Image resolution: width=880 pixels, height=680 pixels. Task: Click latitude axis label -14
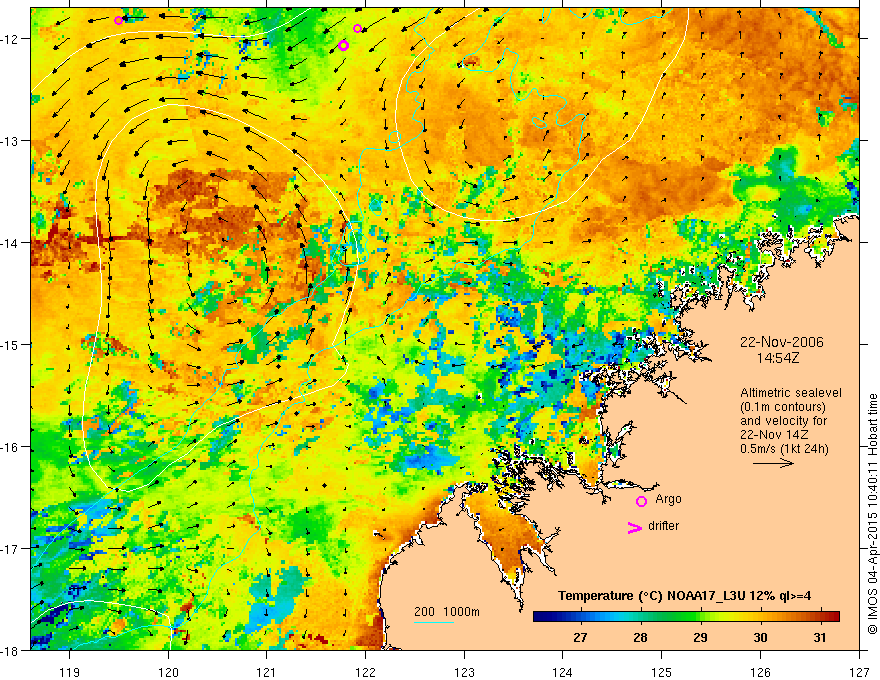[11, 243]
